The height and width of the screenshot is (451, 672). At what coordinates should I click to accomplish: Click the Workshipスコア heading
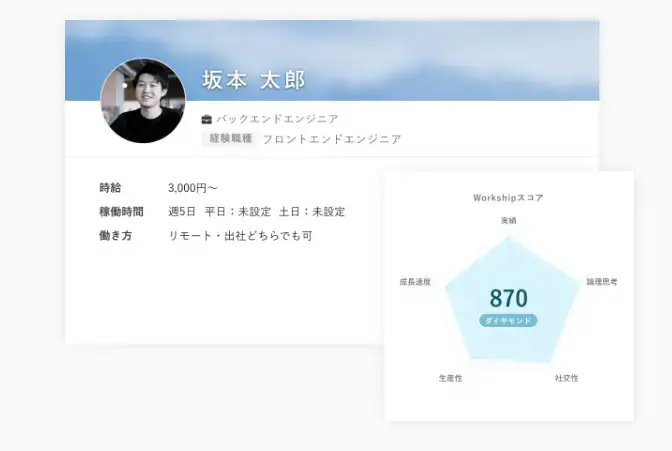click(508, 198)
